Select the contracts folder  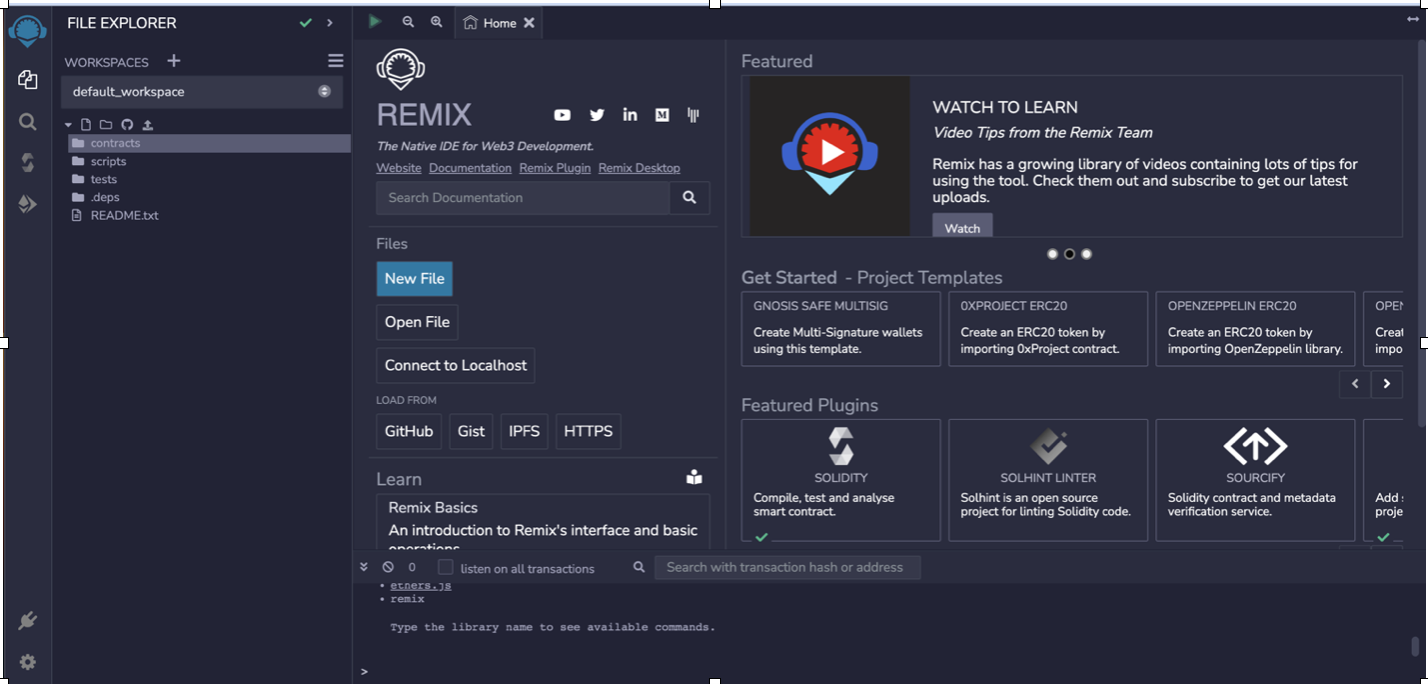pos(209,143)
